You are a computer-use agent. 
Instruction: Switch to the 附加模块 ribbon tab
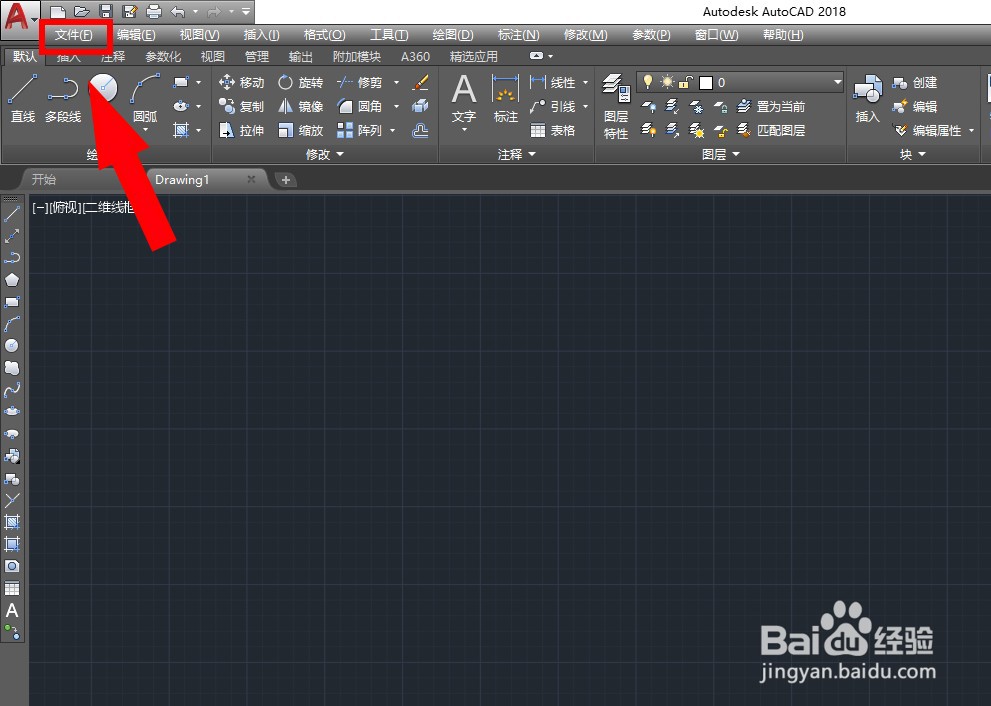[x=356, y=57]
